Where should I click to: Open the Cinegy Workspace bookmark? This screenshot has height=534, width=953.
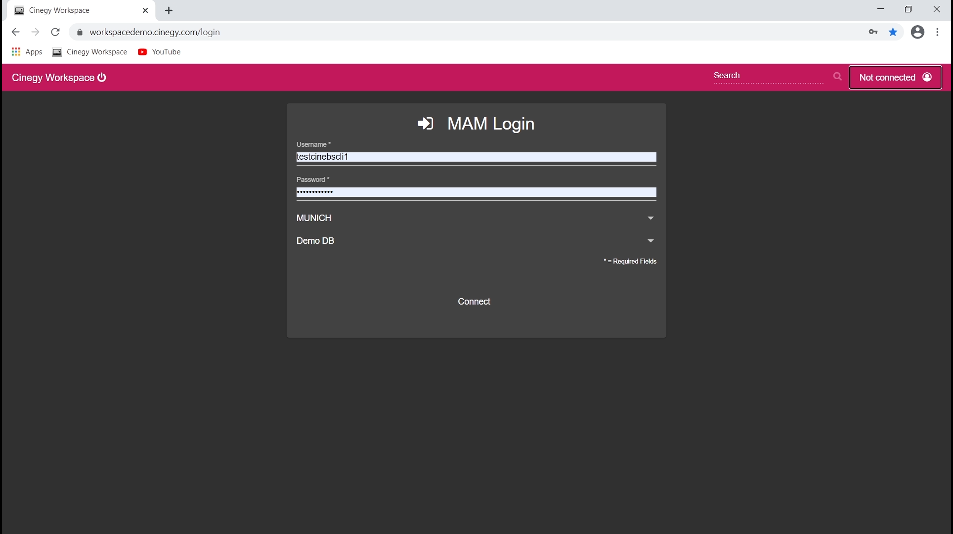89,52
